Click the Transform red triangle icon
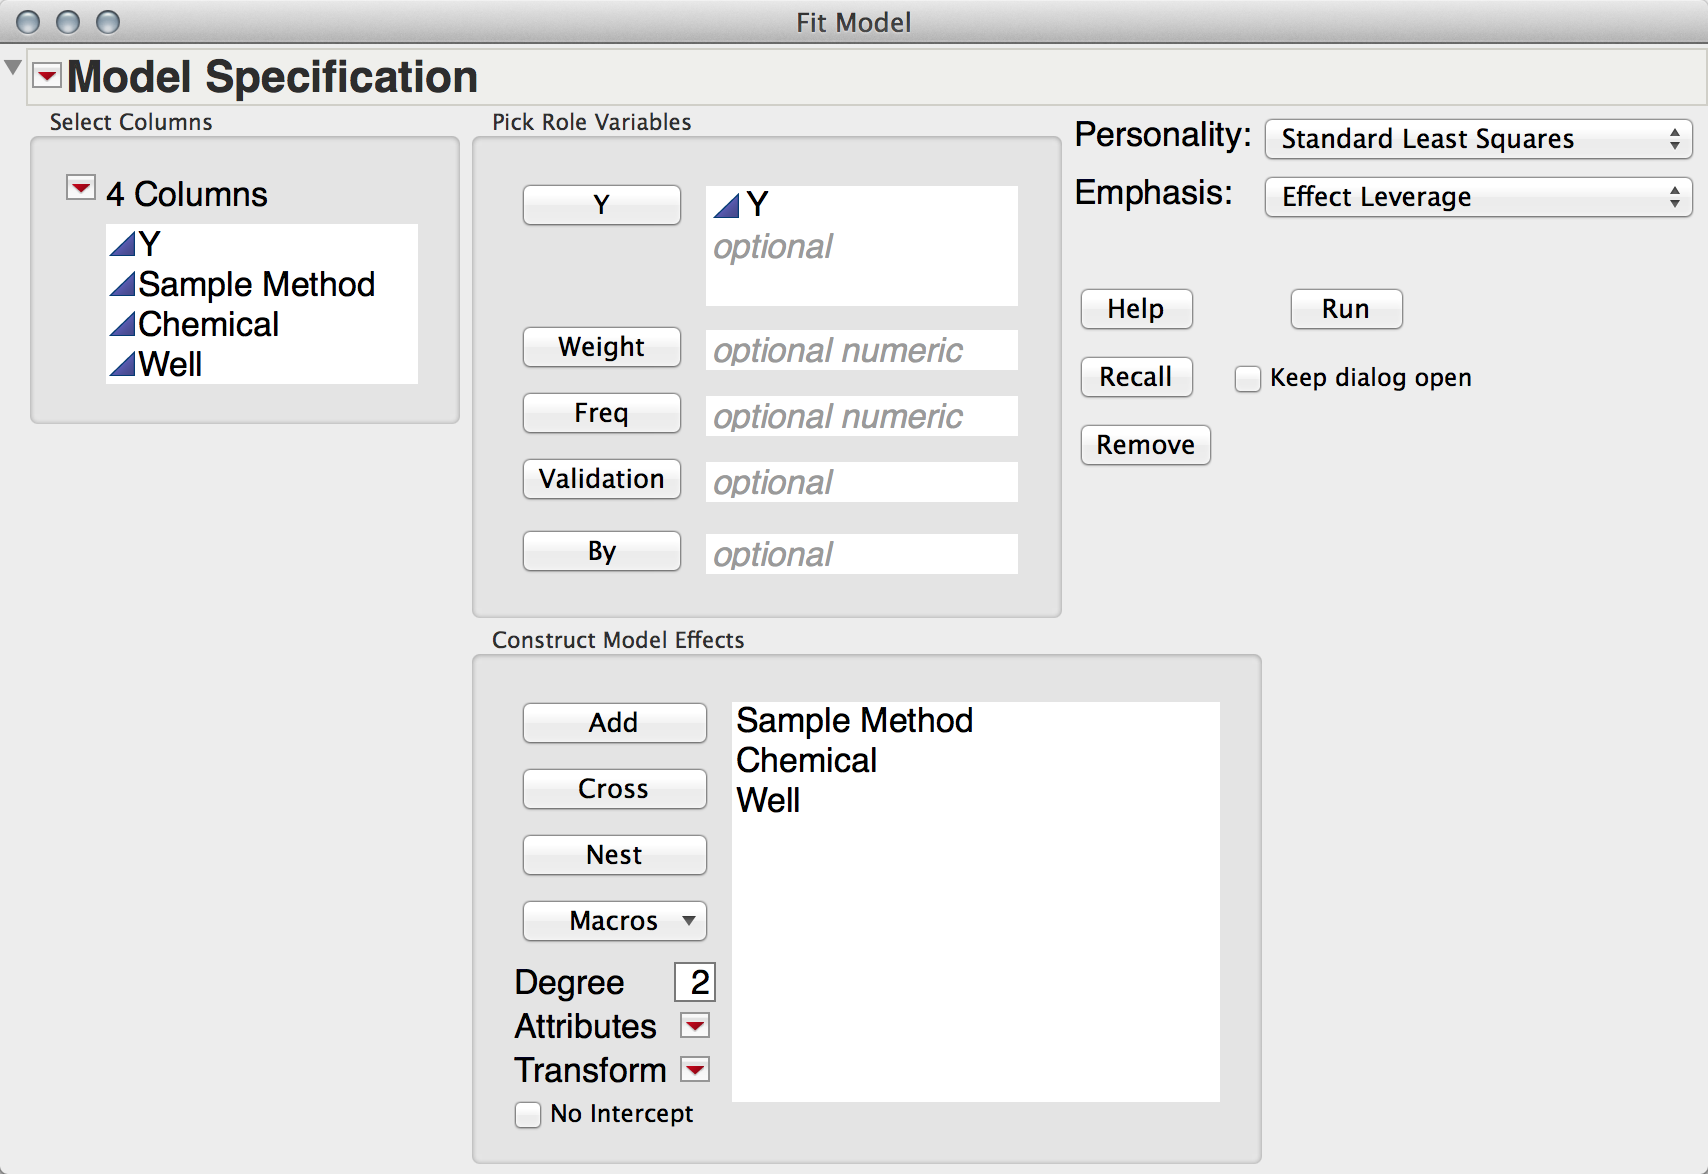Image resolution: width=1708 pixels, height=1174 pixels. pyautogui.click(x=694, y=1070)
